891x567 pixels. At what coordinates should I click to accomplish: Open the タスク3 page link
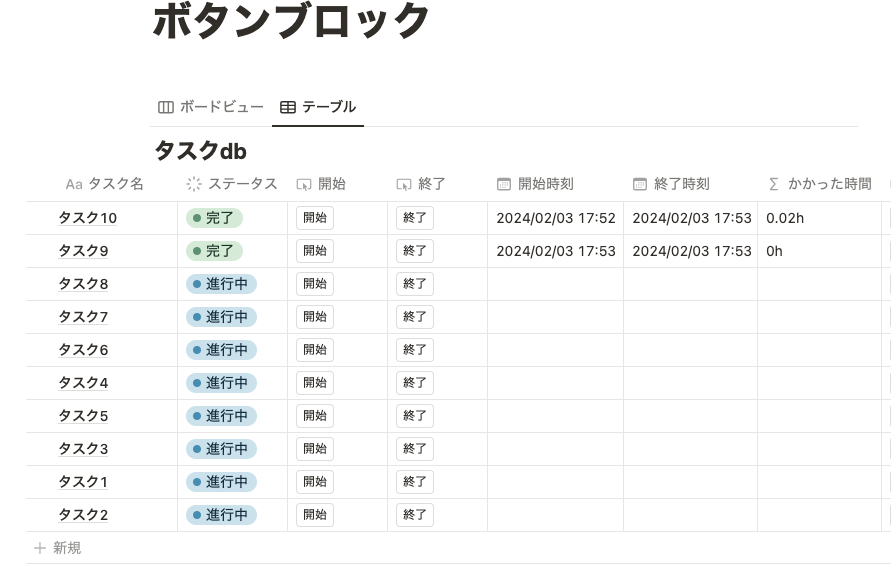tap(83, 449)
